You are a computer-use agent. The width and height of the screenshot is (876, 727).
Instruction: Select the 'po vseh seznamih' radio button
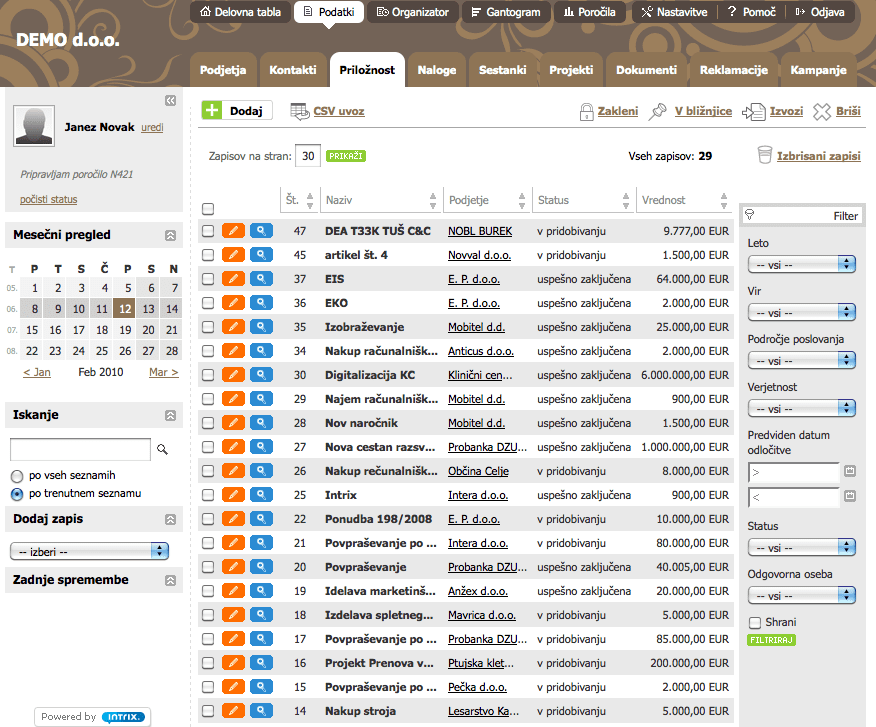[17, 476]
